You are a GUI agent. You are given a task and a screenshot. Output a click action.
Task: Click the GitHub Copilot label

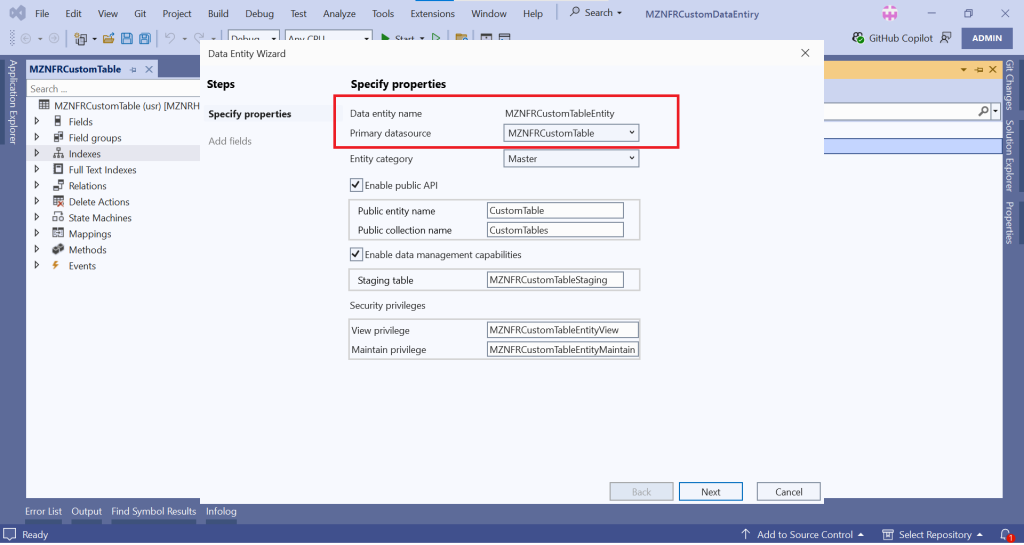[901, 39]
